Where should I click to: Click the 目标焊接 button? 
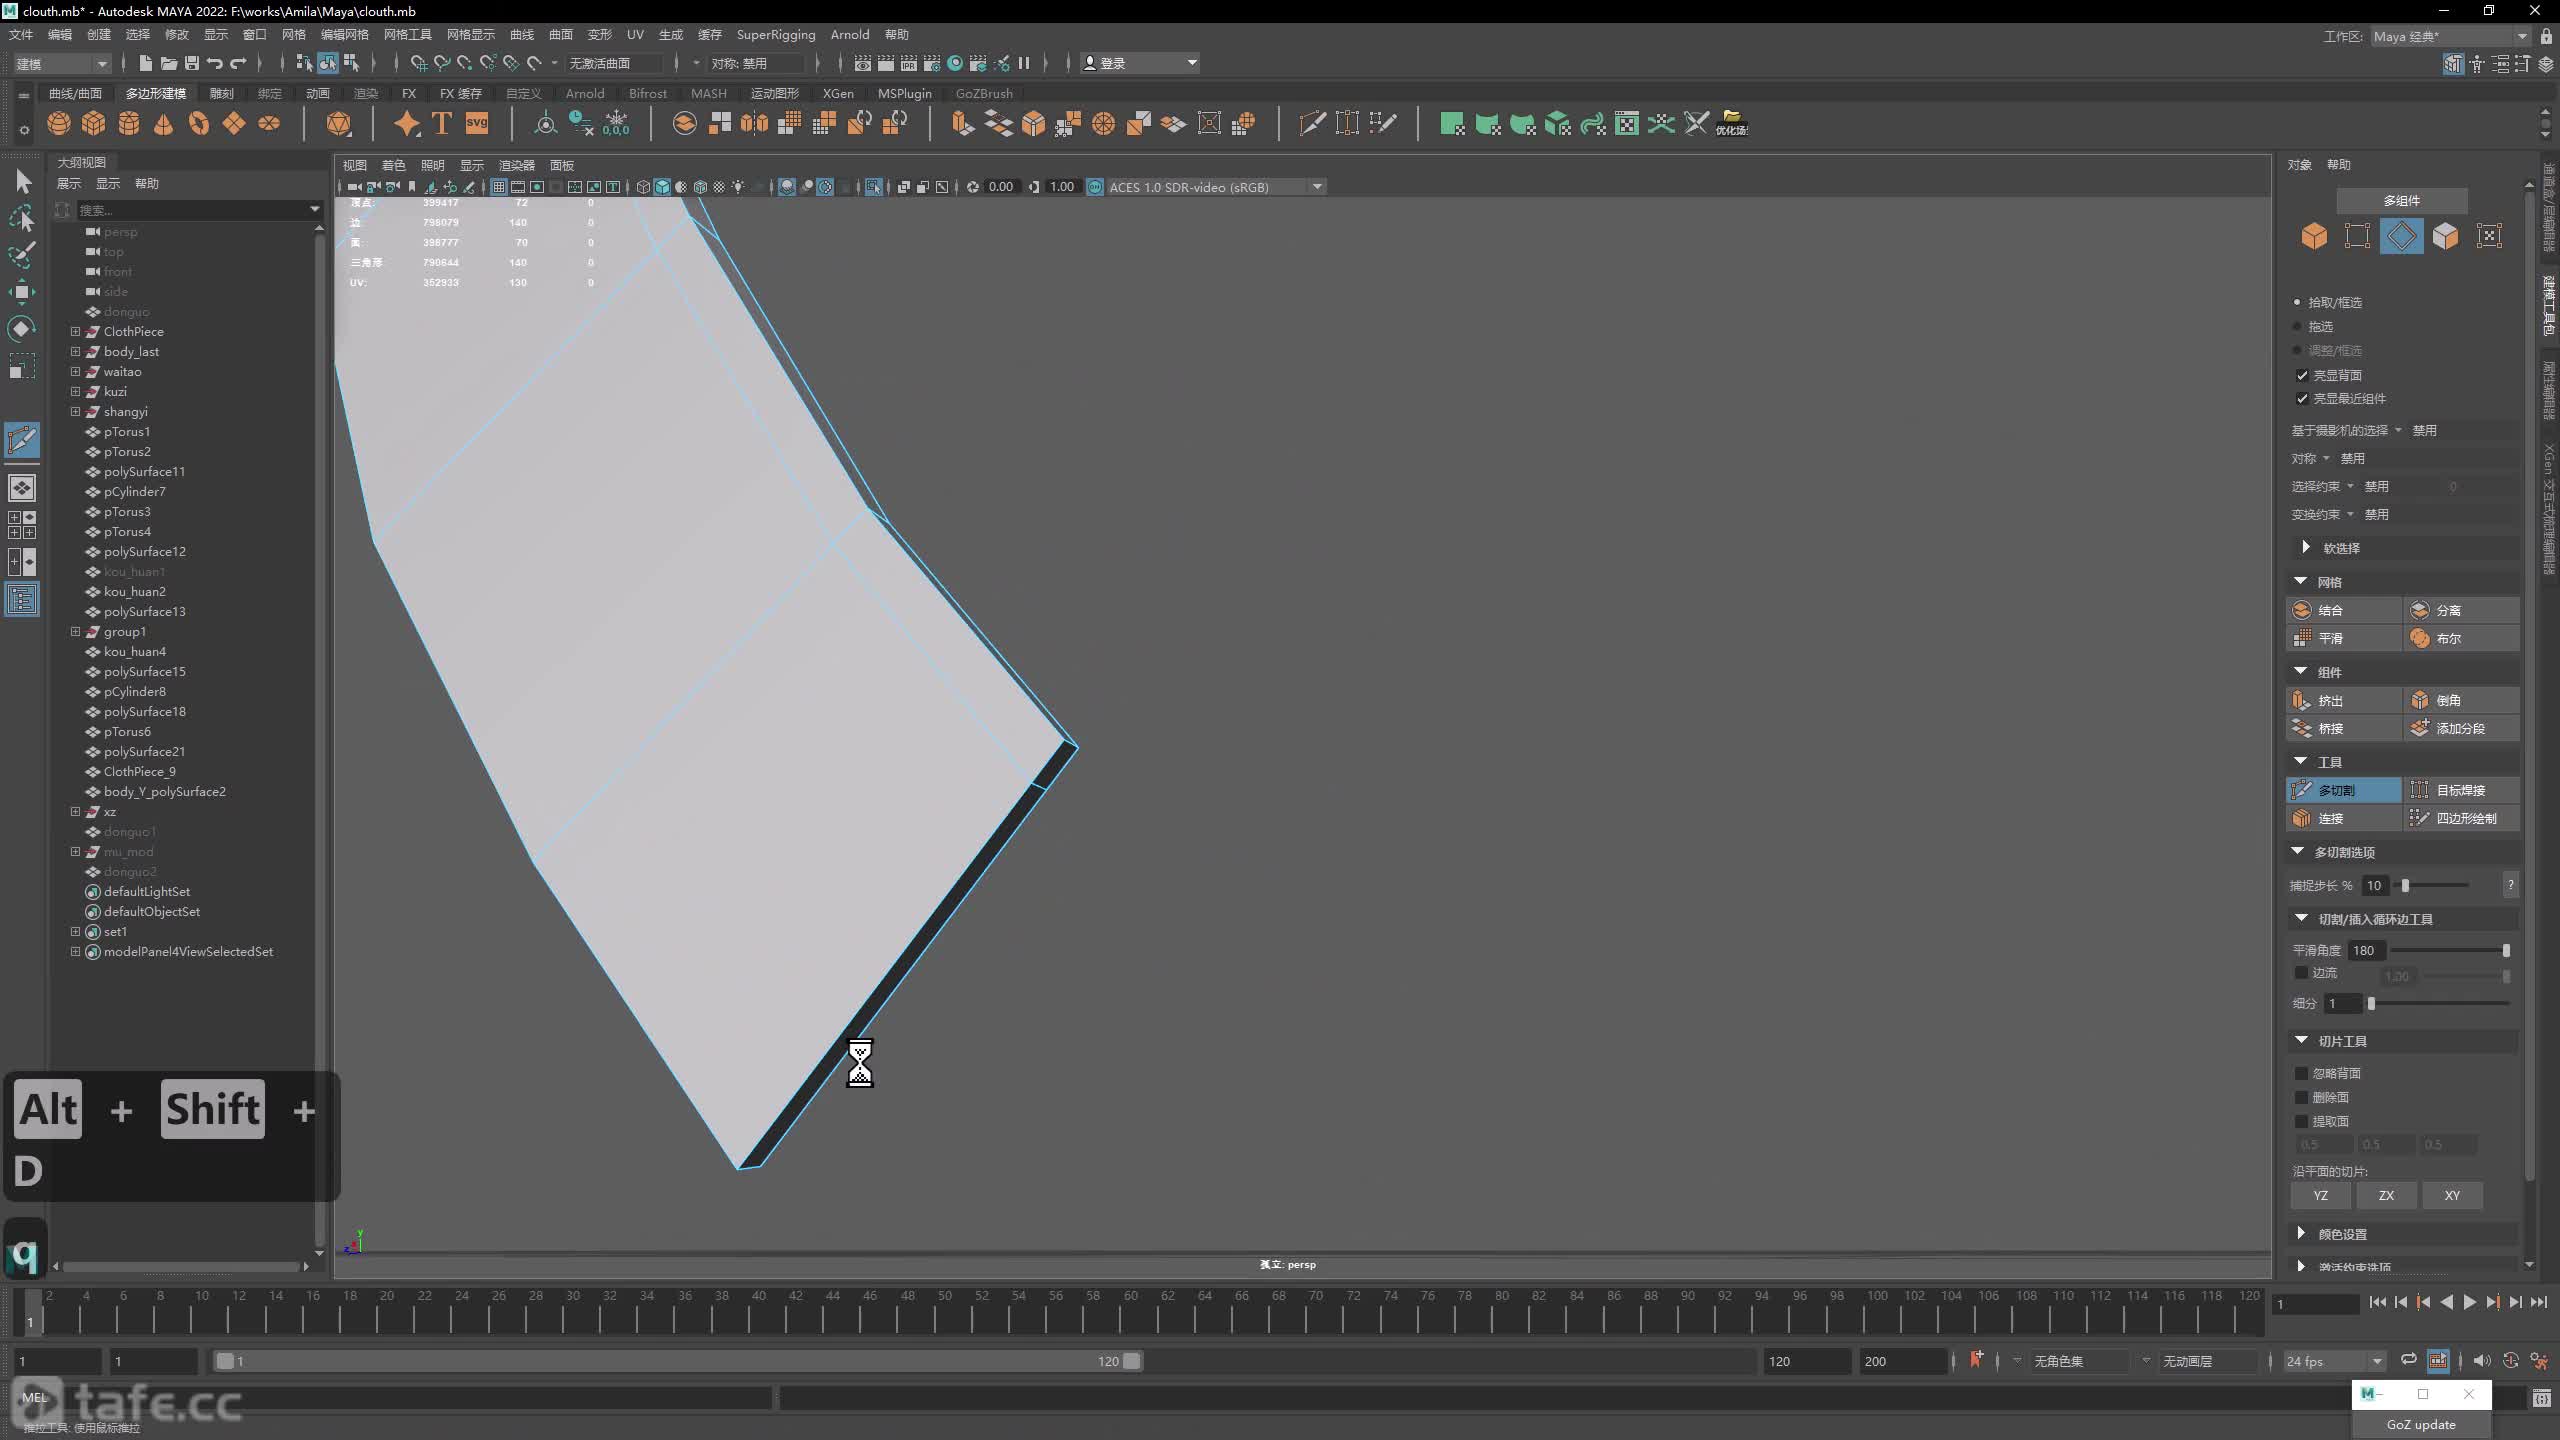tap(2462, 790)
